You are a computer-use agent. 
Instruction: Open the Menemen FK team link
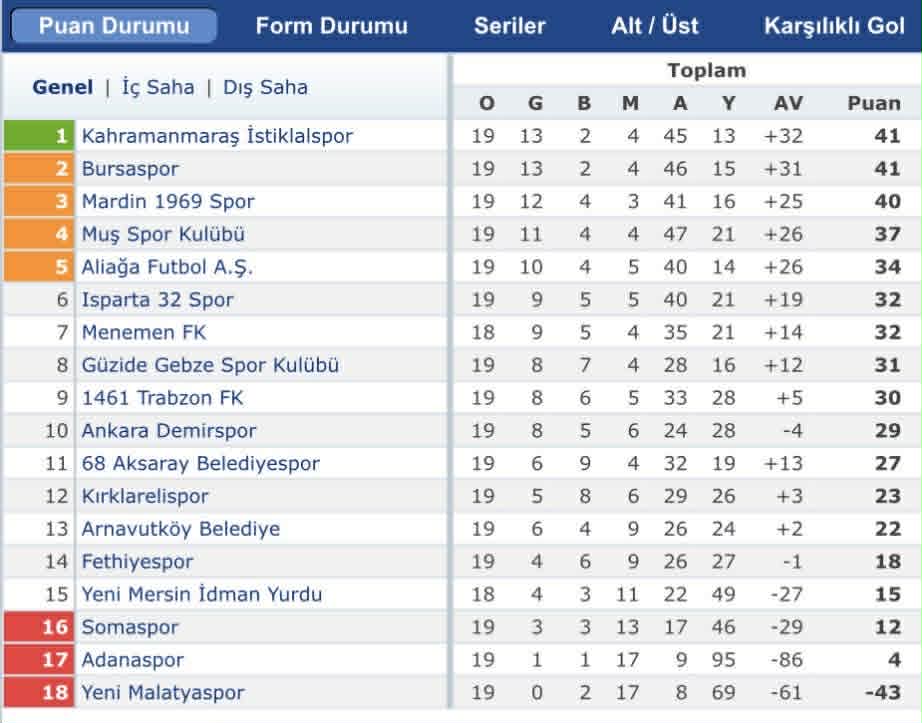pos(146,332)
